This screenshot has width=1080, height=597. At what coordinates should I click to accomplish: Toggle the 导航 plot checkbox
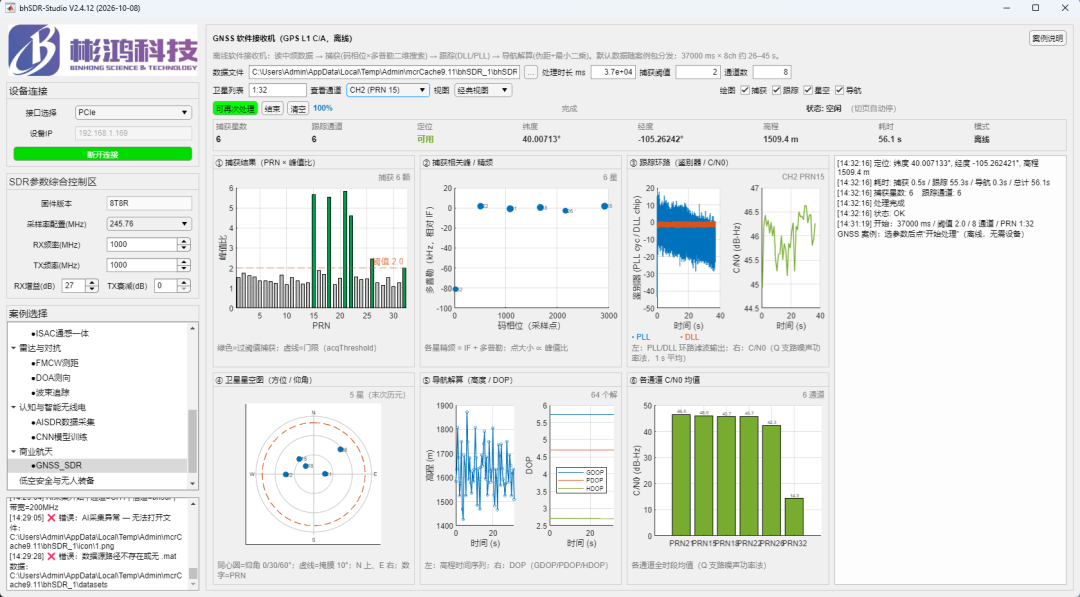(840, 90)
